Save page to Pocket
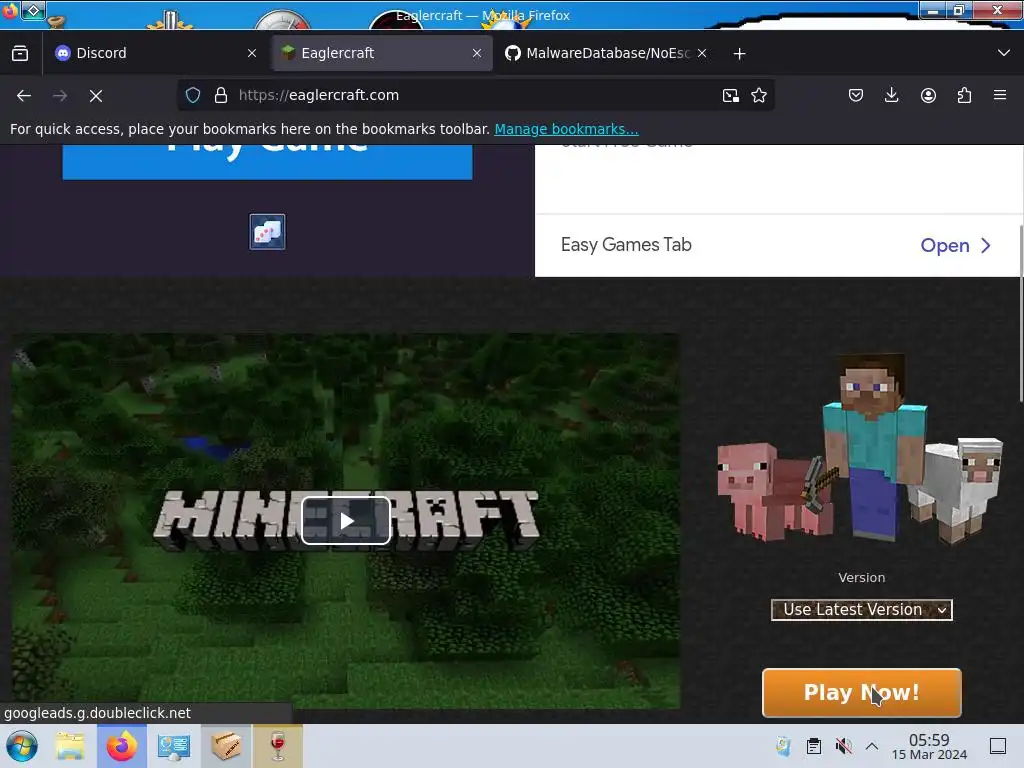The width and height of the screenshot is (1024, 768). tap(856, 96)
